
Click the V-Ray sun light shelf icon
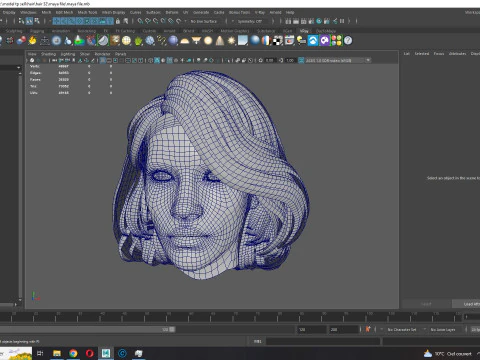[231, 41]
